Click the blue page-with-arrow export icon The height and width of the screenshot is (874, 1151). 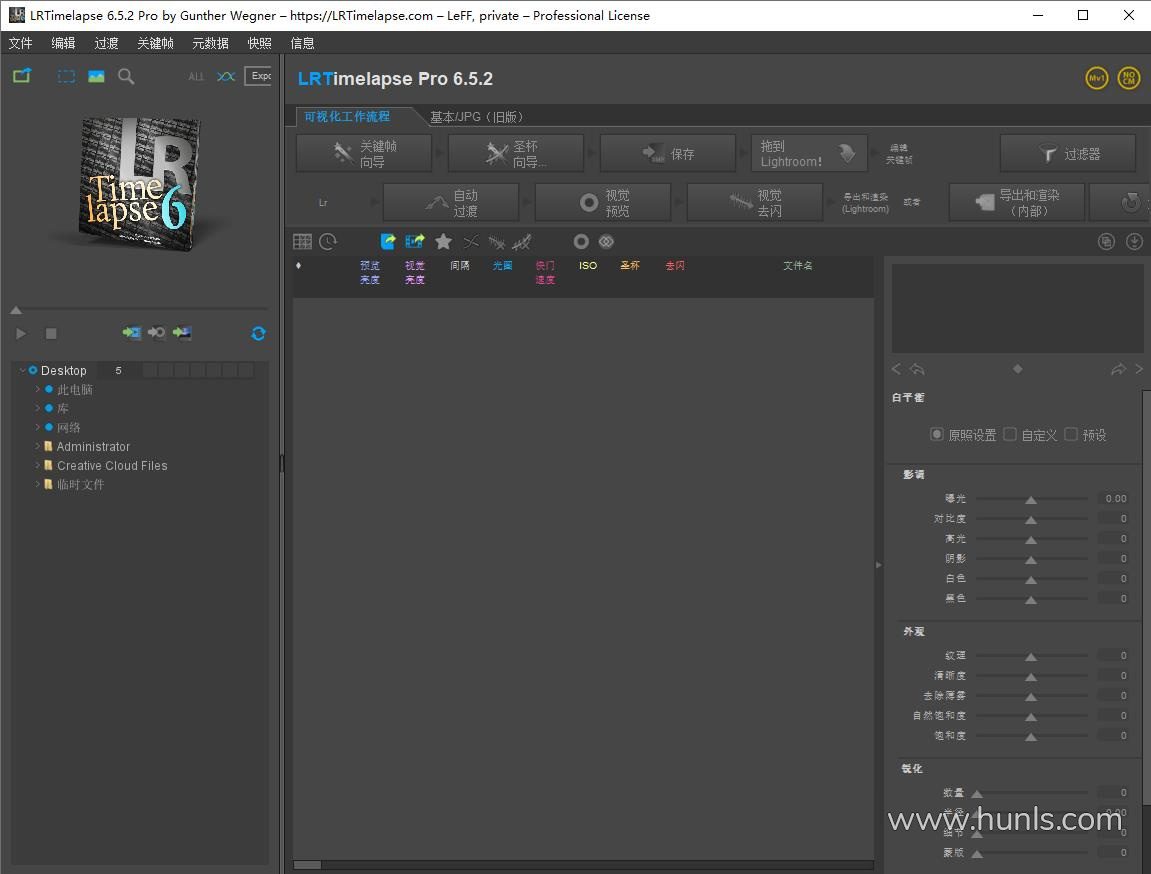pyautogui.click(x=388, y=241)
